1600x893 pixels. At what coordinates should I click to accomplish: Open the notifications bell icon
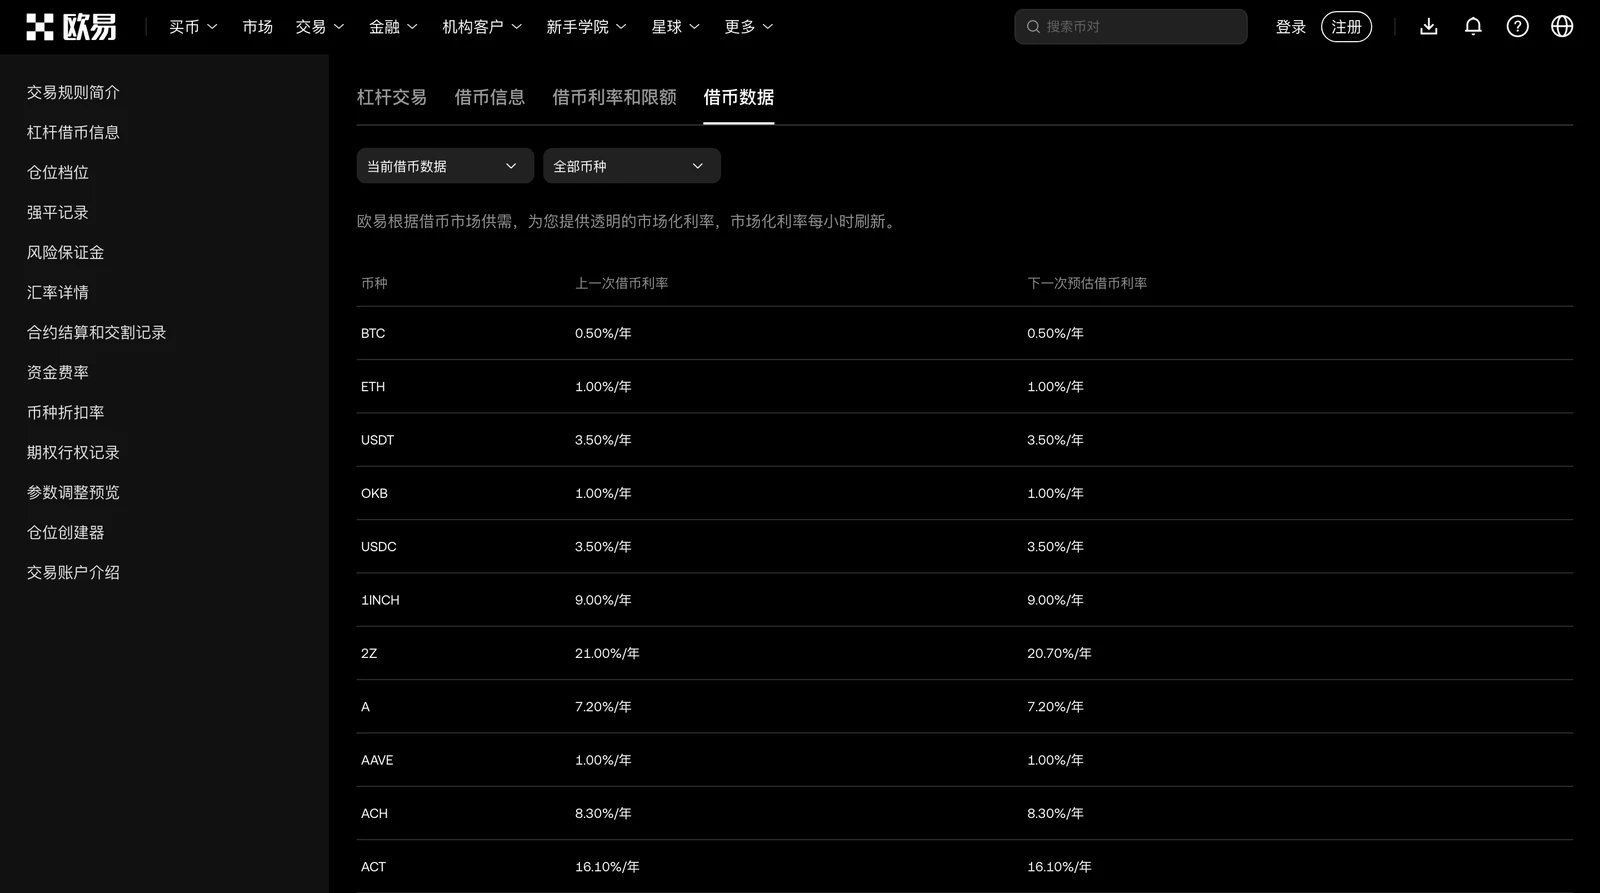1473,27
